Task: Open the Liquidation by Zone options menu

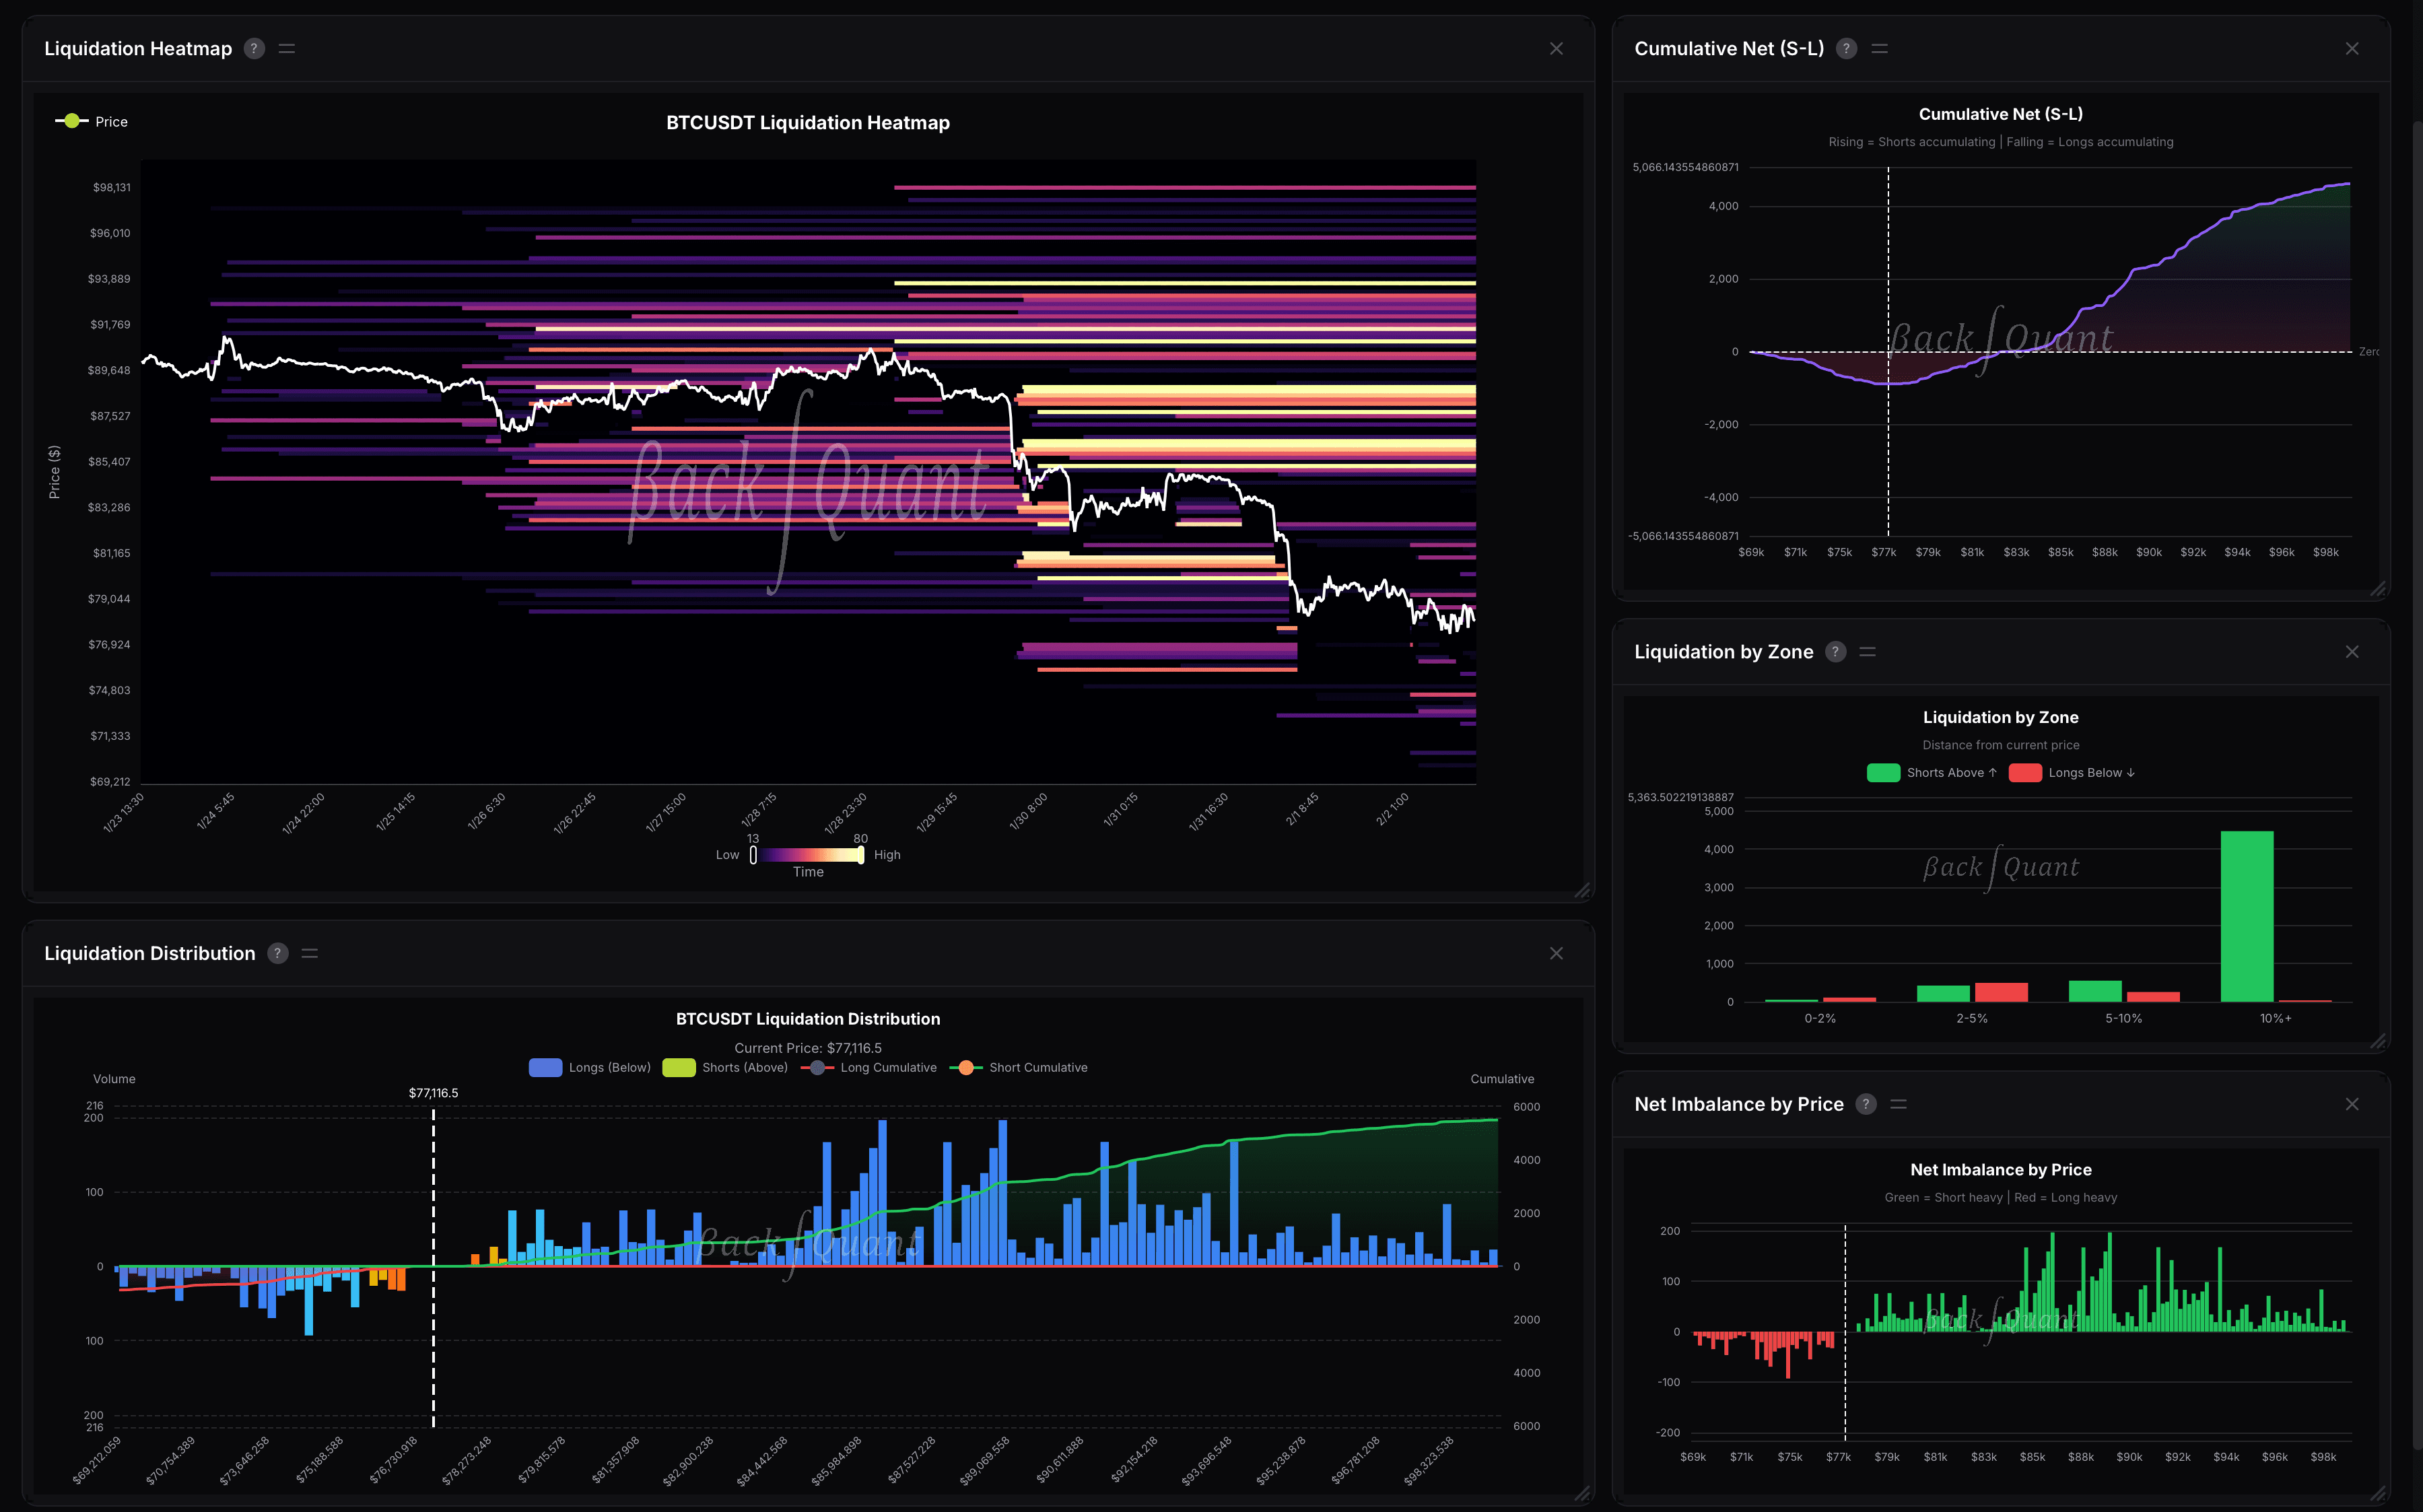Action: coord(1869,651)
